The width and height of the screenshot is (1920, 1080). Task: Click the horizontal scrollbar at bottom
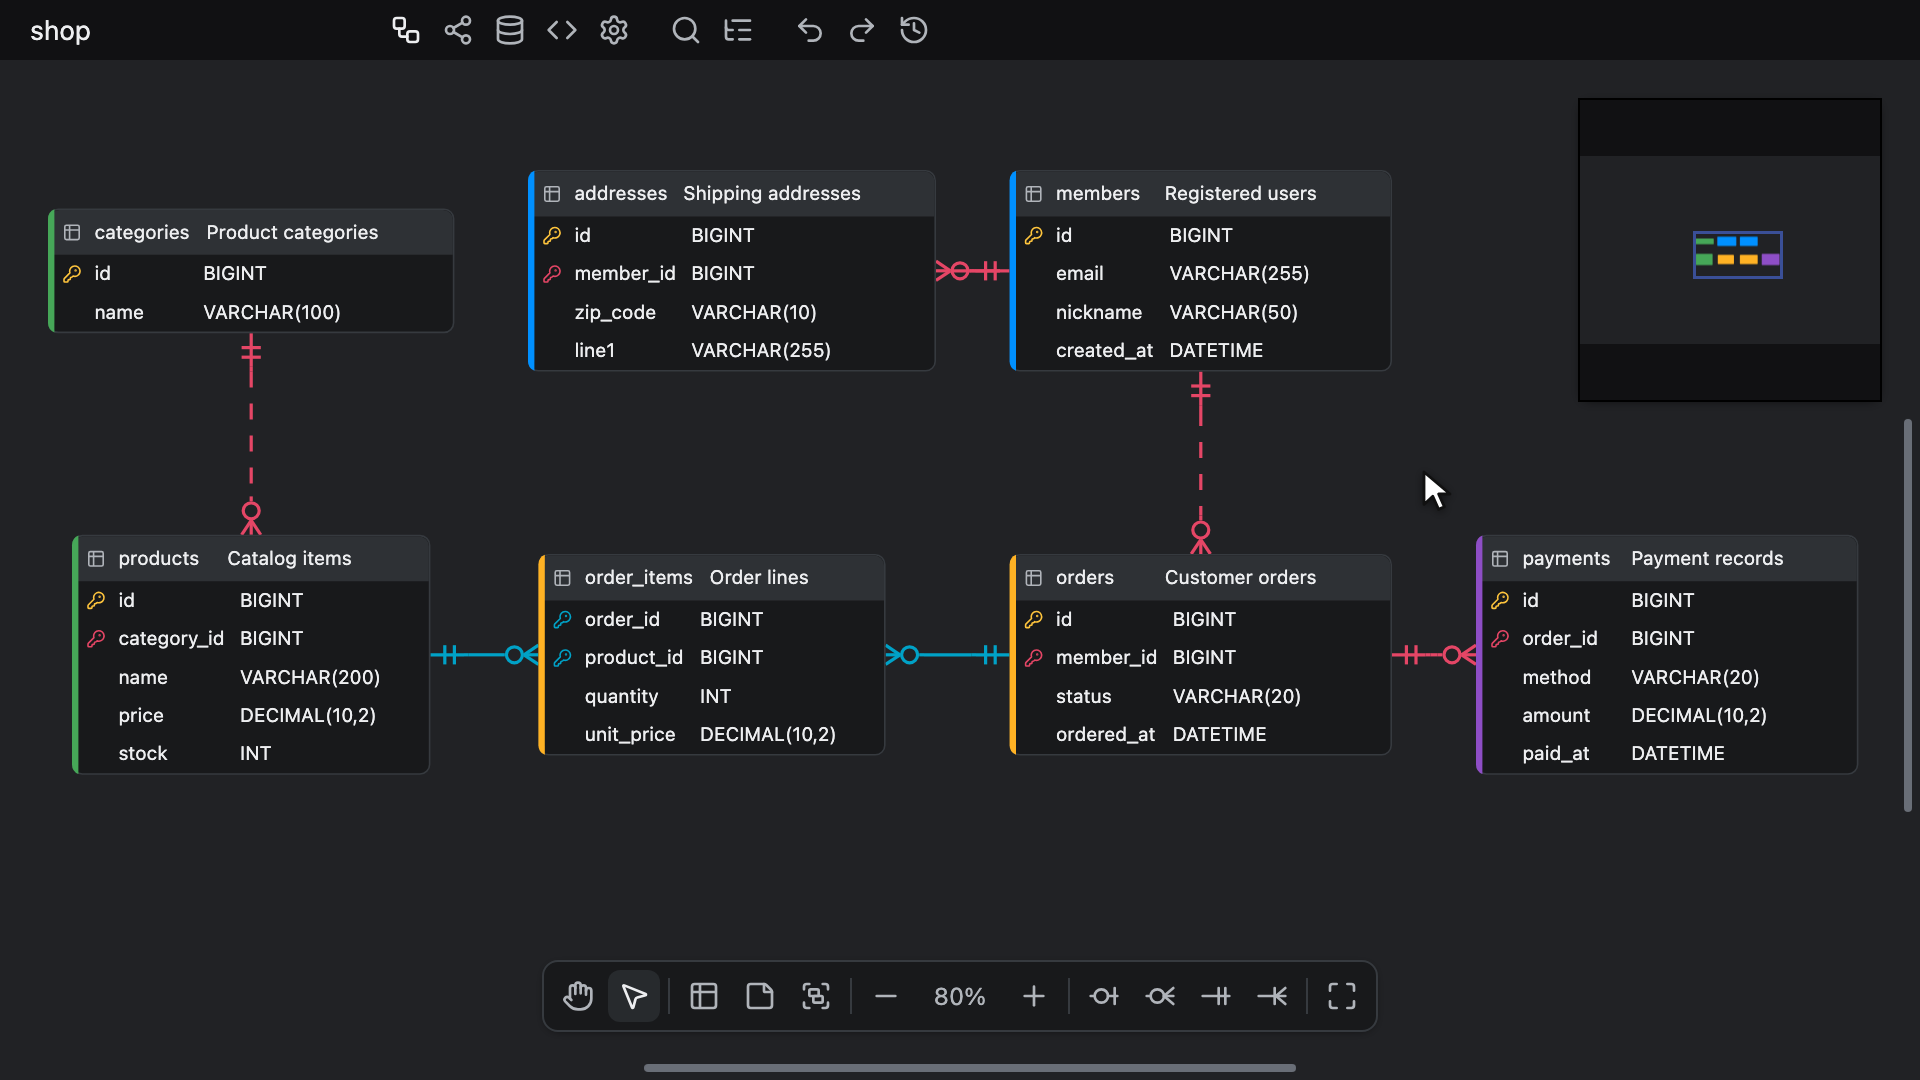tap(969, 1068)
